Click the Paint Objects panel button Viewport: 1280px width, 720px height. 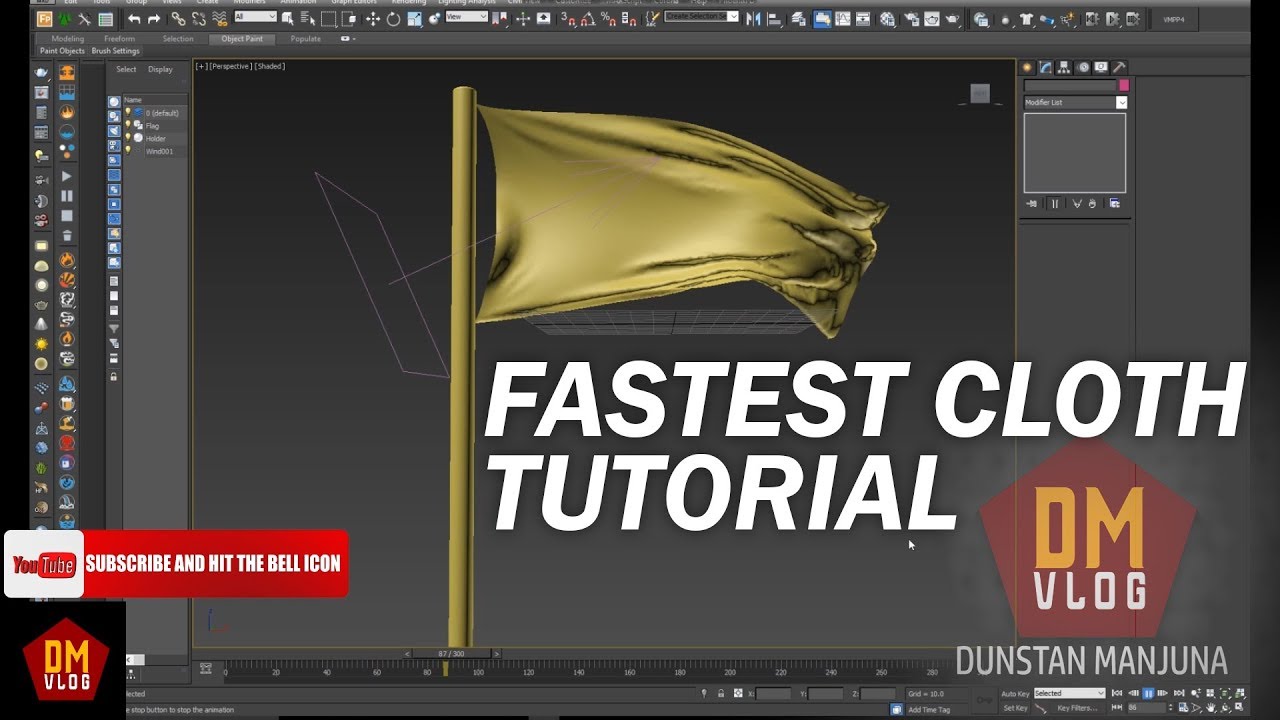62,51
